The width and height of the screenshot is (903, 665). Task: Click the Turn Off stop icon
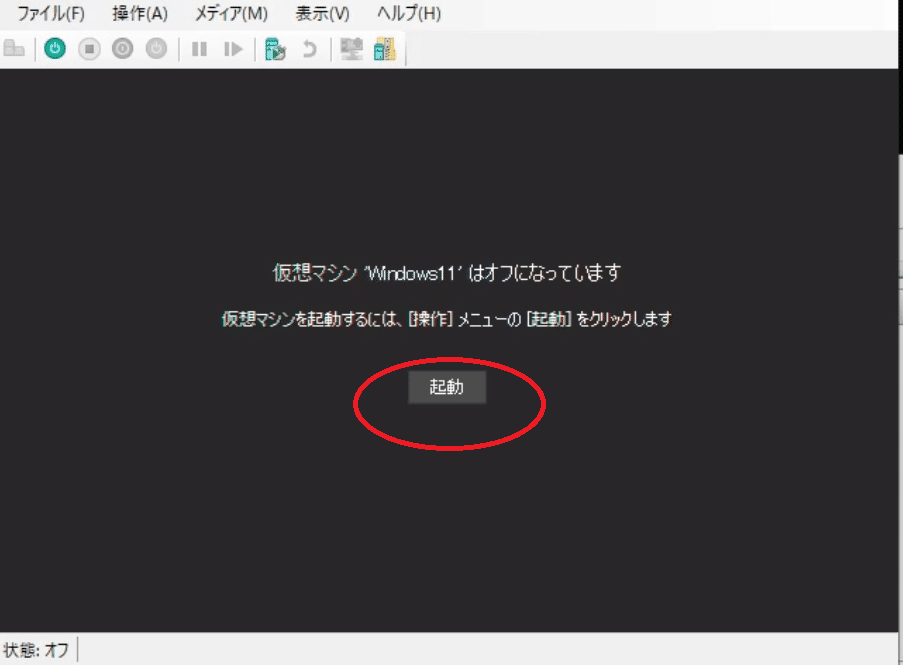click(89, 49)
